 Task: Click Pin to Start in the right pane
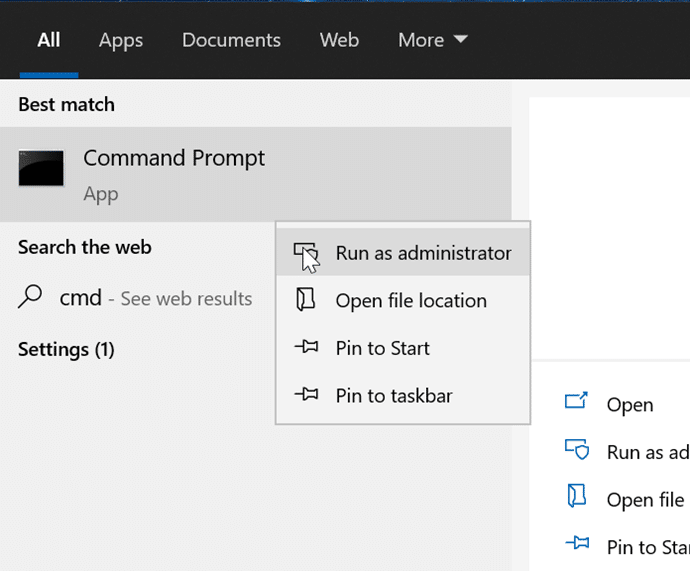pyautogui.click(x=648, y=547)
